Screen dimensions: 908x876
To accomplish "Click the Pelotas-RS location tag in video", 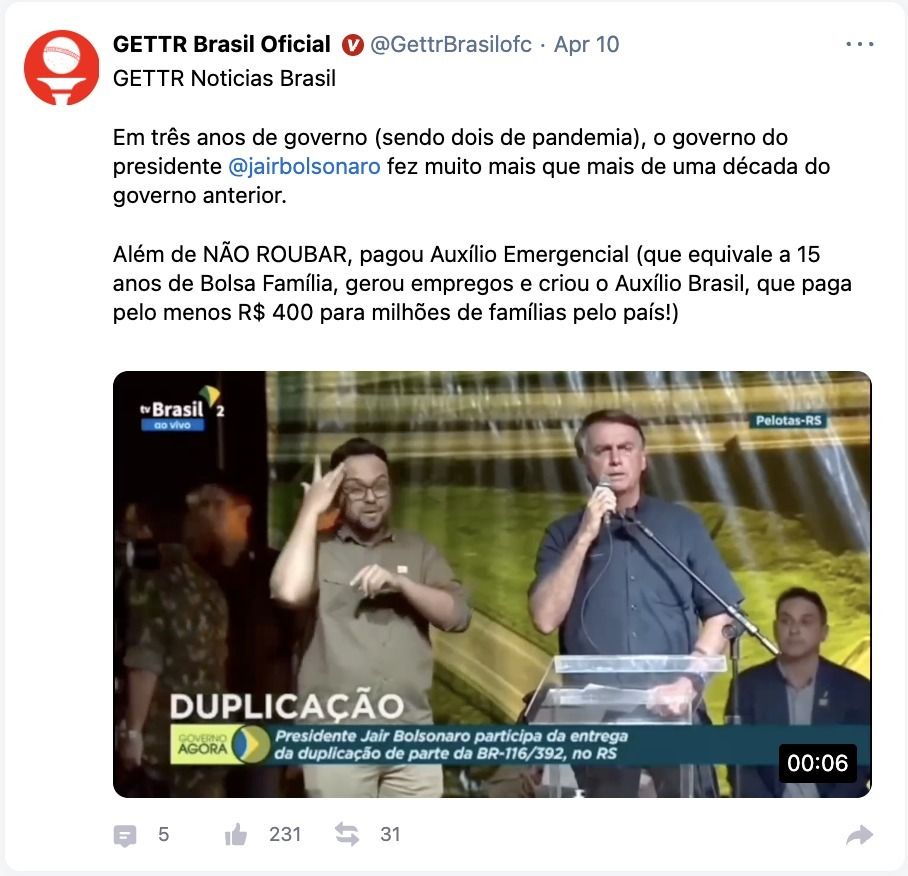I will tap(789, 420).
